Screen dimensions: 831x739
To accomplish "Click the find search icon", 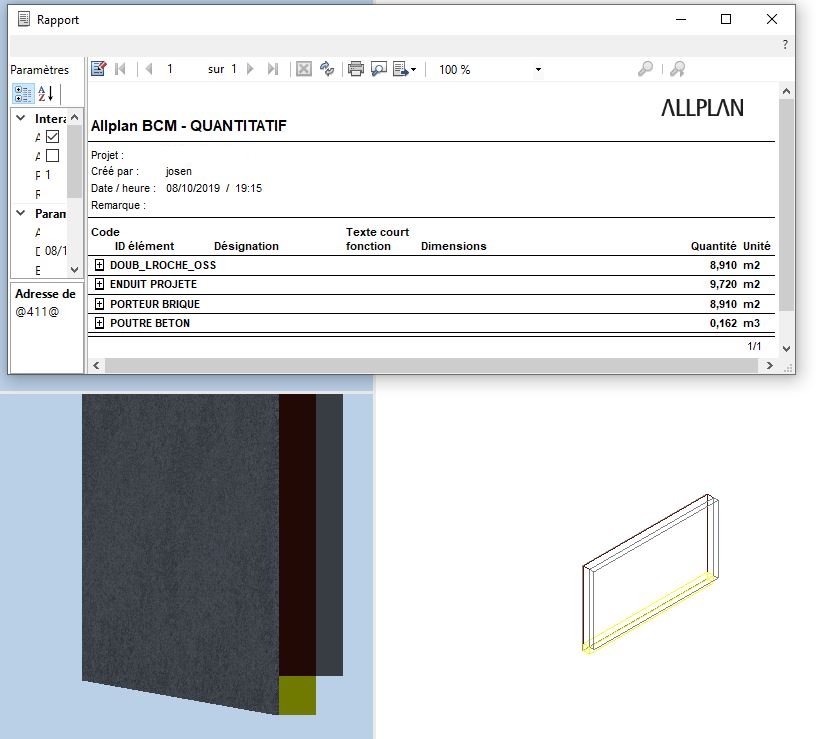I will (645, 69).
